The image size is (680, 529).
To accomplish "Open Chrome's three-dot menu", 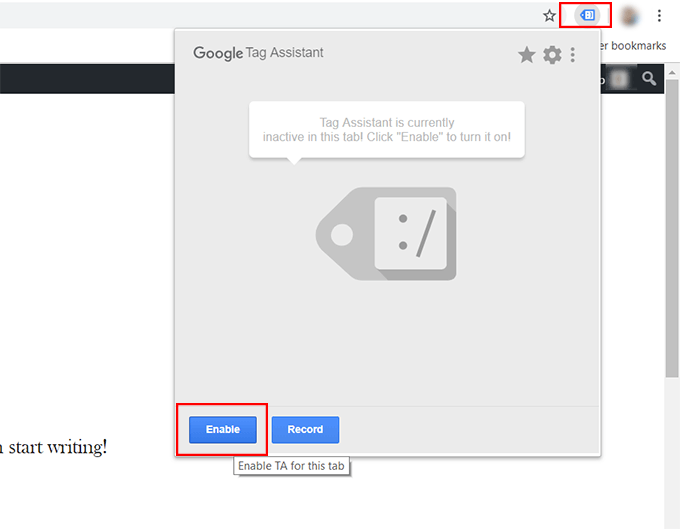I will pyautogui.click(x=659, y=16).
